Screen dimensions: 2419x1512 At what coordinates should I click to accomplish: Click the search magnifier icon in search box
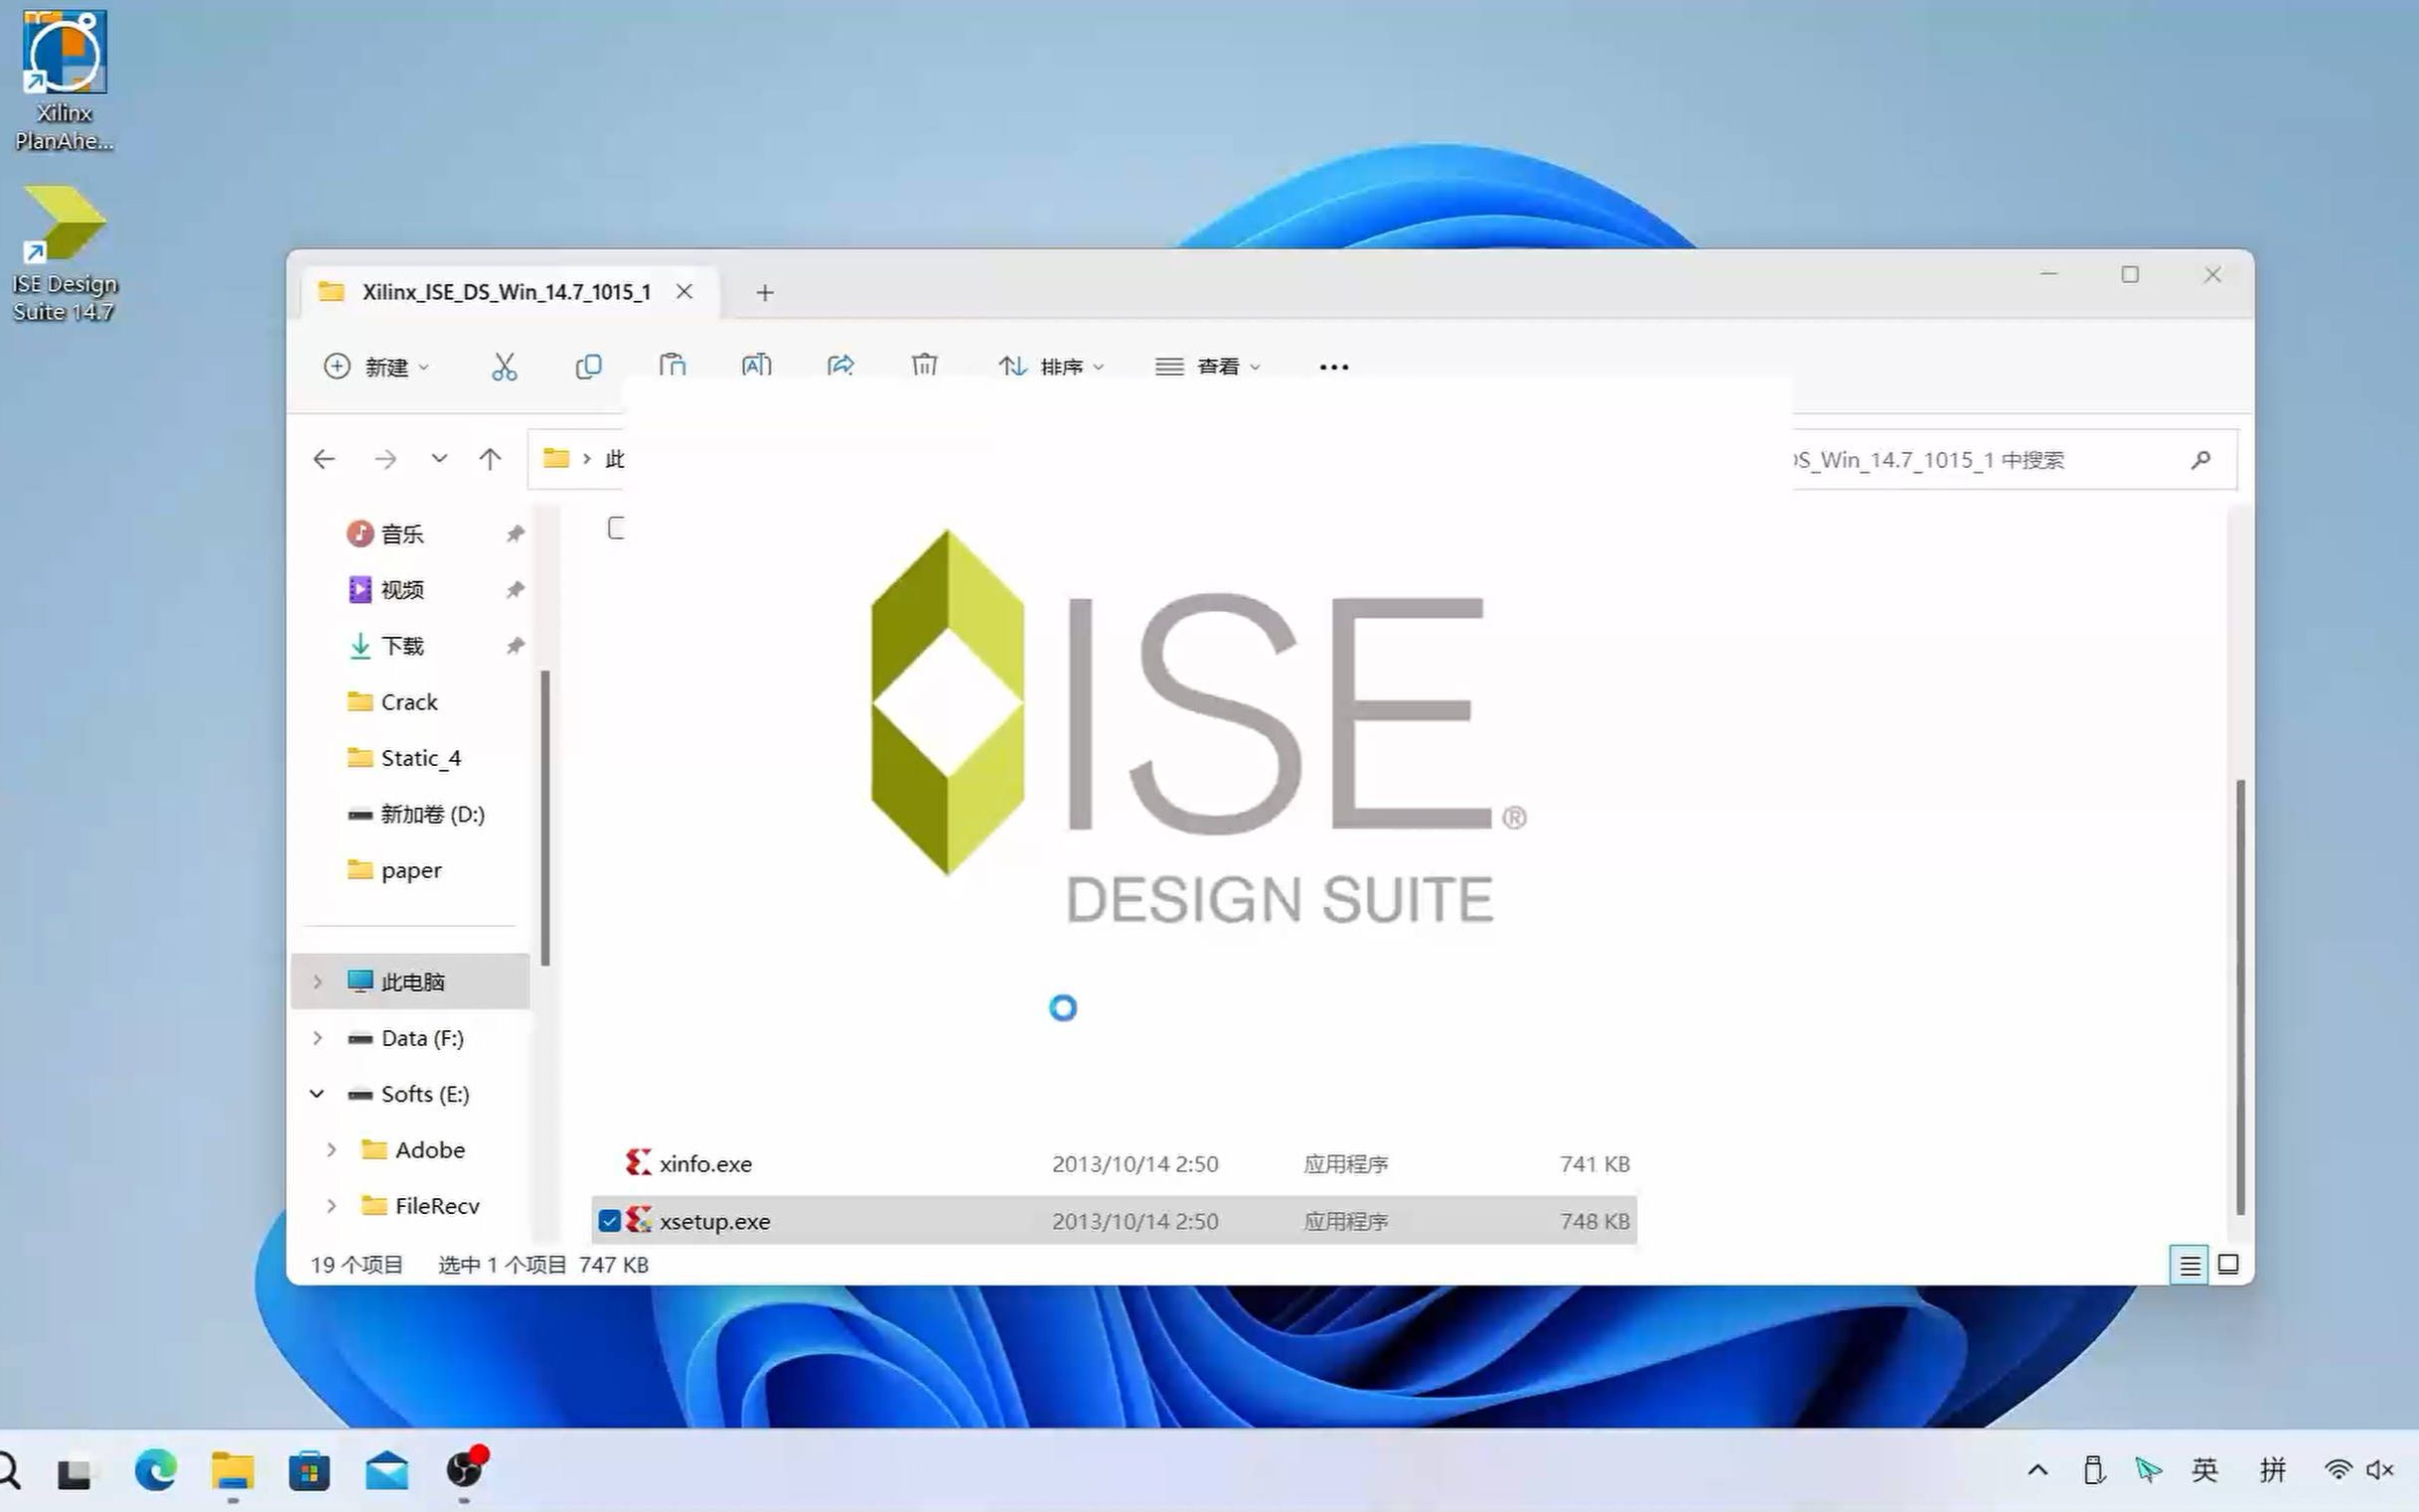coord(2200,460)
